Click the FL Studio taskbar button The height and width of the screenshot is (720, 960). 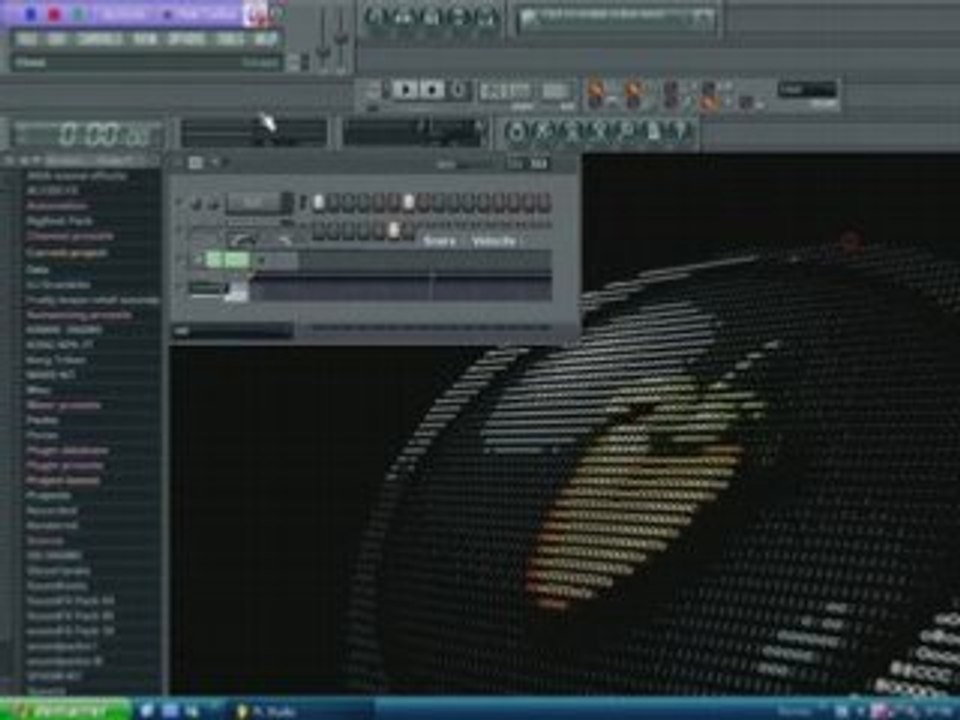(303, 711)
